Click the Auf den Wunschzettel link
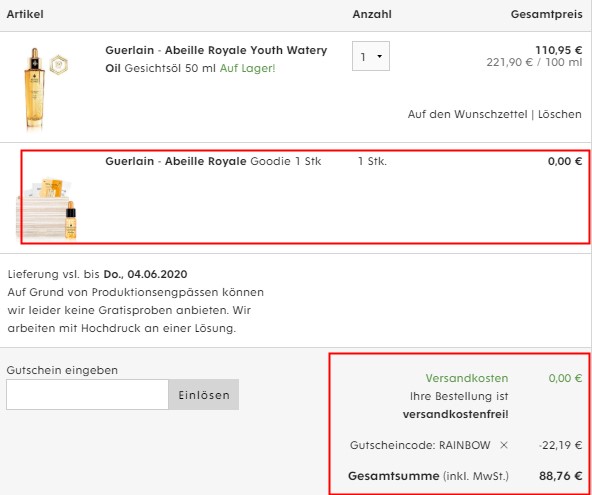The height and width of the screenshot is (495, 592). click(467, 114)
